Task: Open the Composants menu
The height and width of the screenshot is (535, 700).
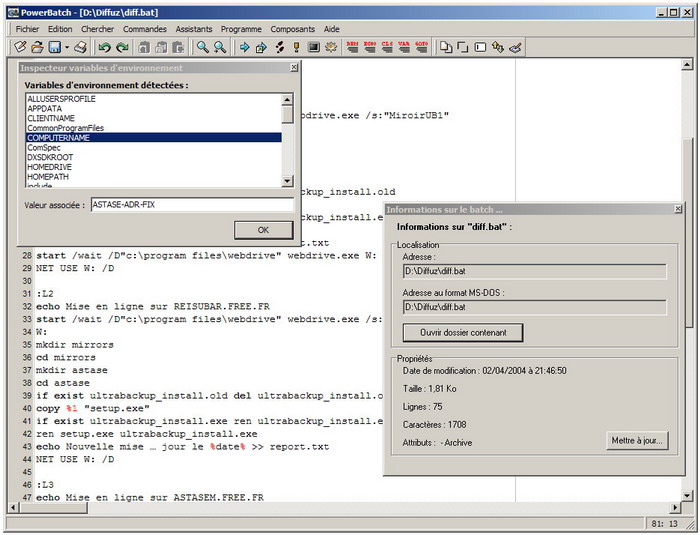Action: [292, 29]
